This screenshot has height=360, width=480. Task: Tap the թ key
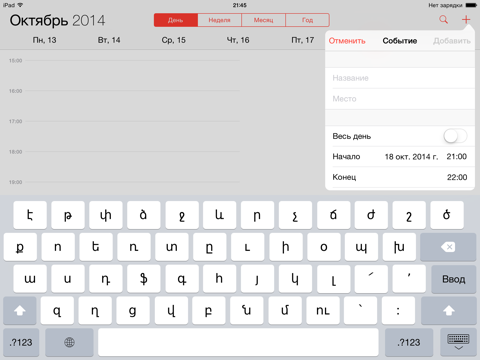[68, 215]
